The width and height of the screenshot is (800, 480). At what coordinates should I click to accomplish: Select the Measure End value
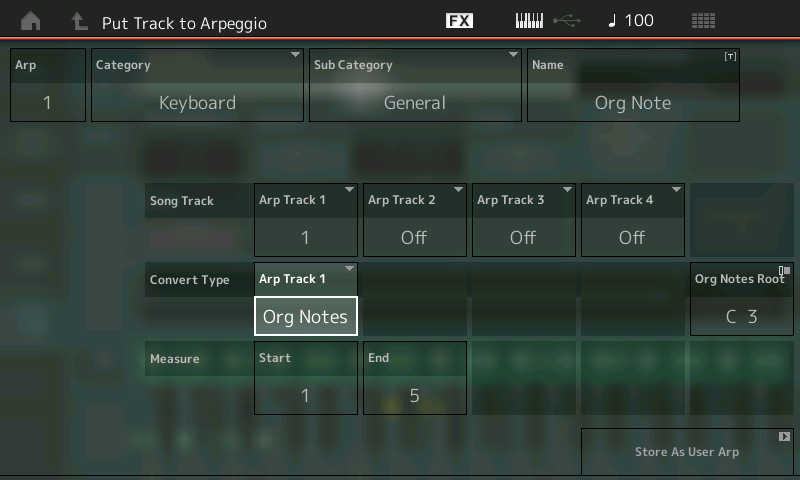415,378
